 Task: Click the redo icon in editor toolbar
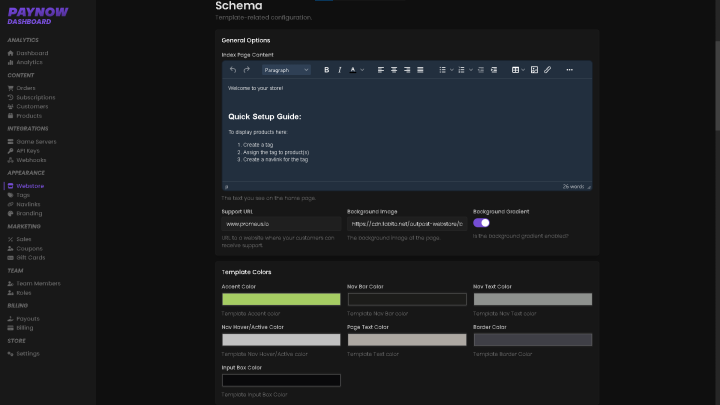[x=246, y=70]
